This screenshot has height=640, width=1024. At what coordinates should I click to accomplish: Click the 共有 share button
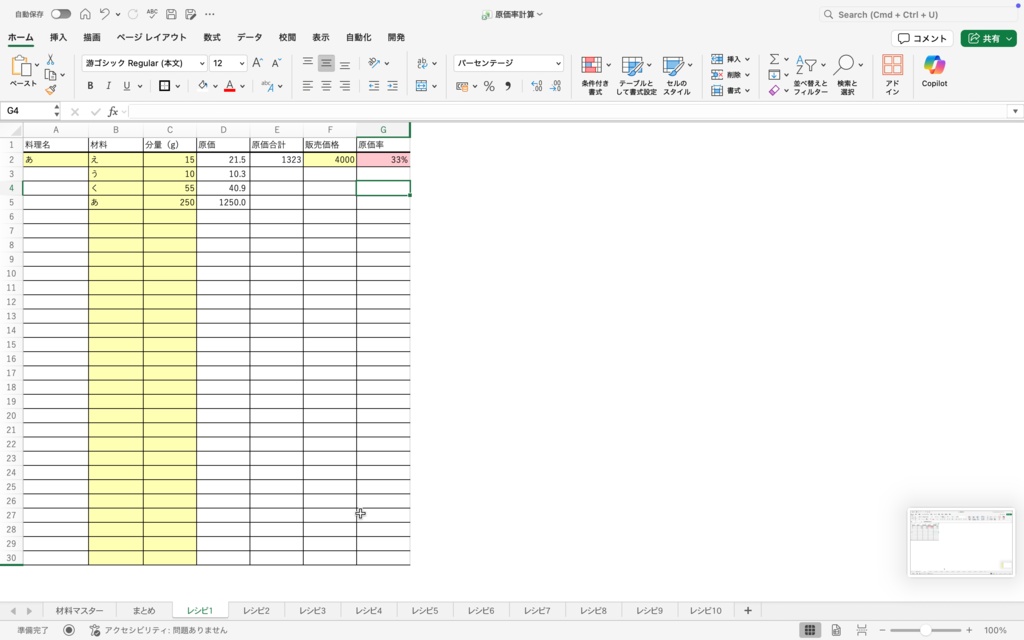click(988, 39)
